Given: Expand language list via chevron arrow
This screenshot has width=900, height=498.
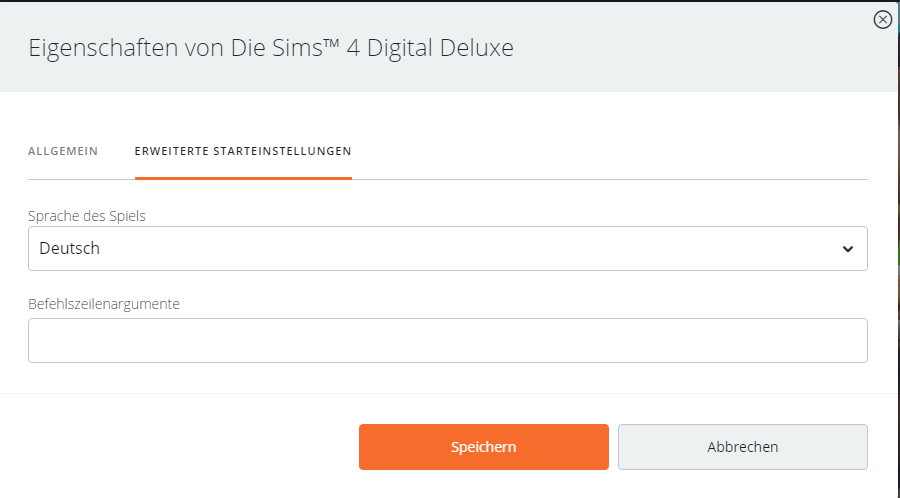Looking at the screenshot, I should [x=848, y=249].
